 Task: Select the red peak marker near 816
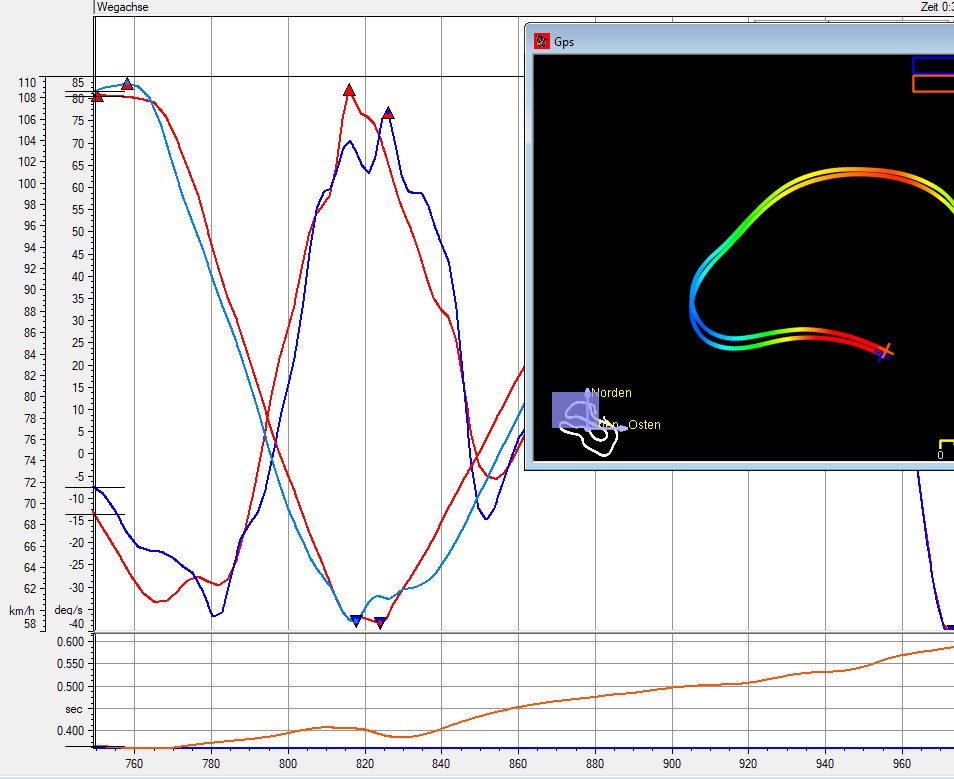click(x=349, y=90)
